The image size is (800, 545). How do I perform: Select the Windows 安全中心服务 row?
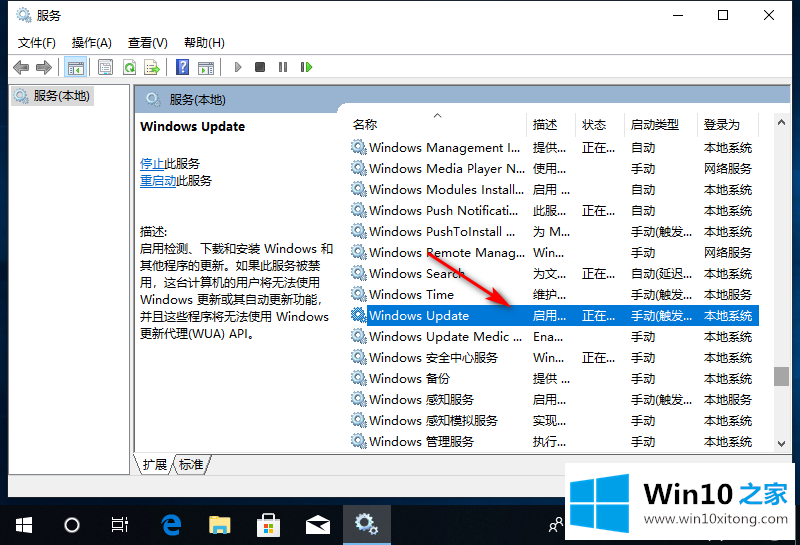point(555,357)
